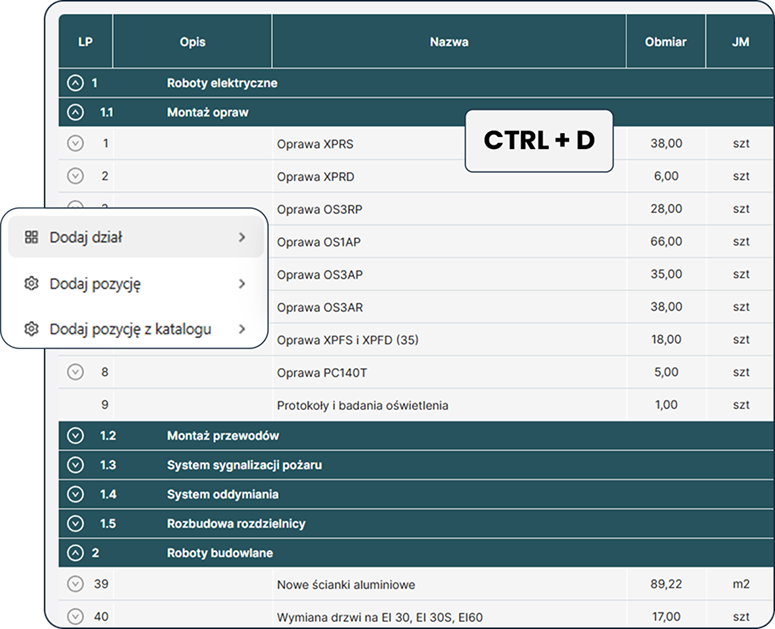Screen dimensions: 775x629
Task: Click the circled chevron icon on row 8 Oprawa PC140T
Action: coord(75,372)
